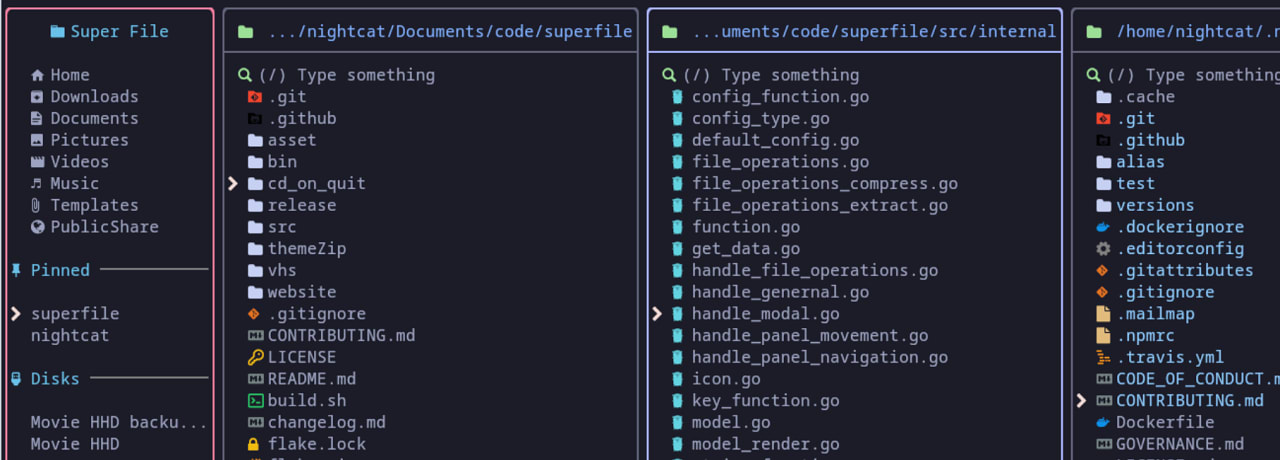Select changelog.md file
This screenshot has width=1280, height=460.
[326, 423]
